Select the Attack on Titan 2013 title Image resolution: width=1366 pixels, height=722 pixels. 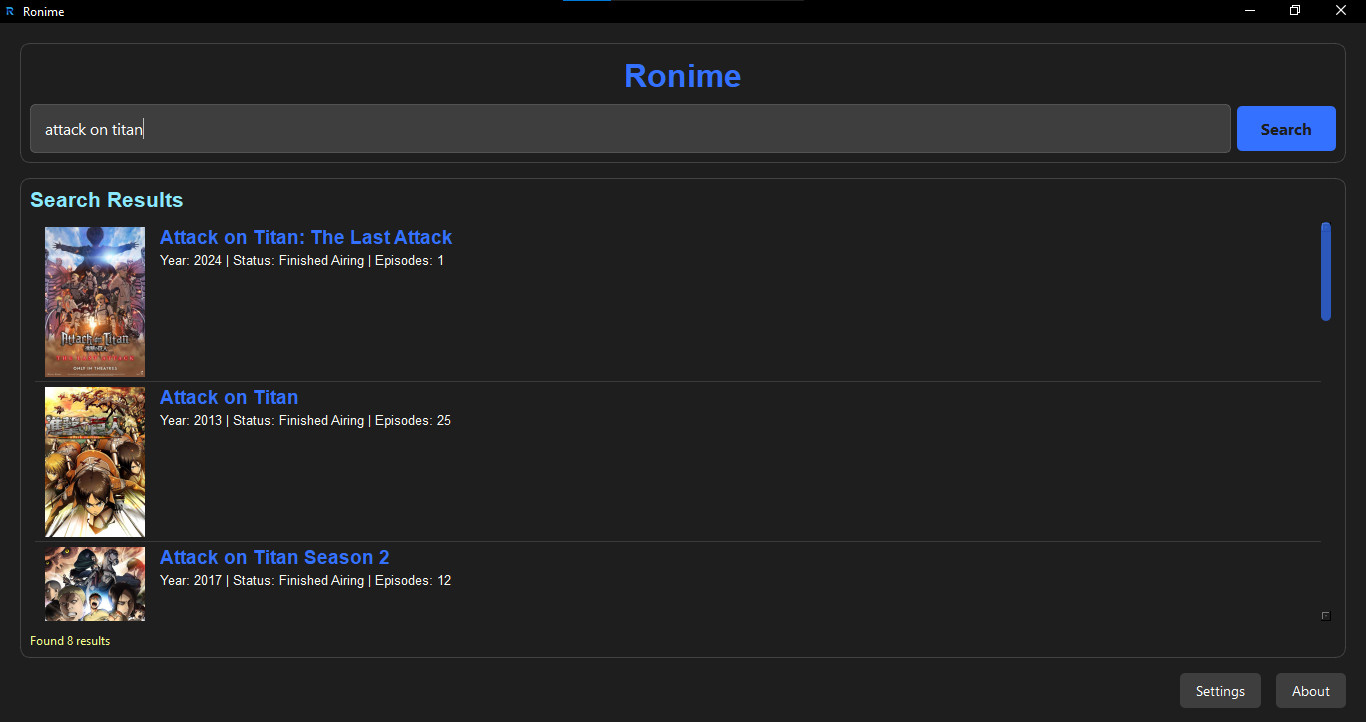tap(229, 397)
